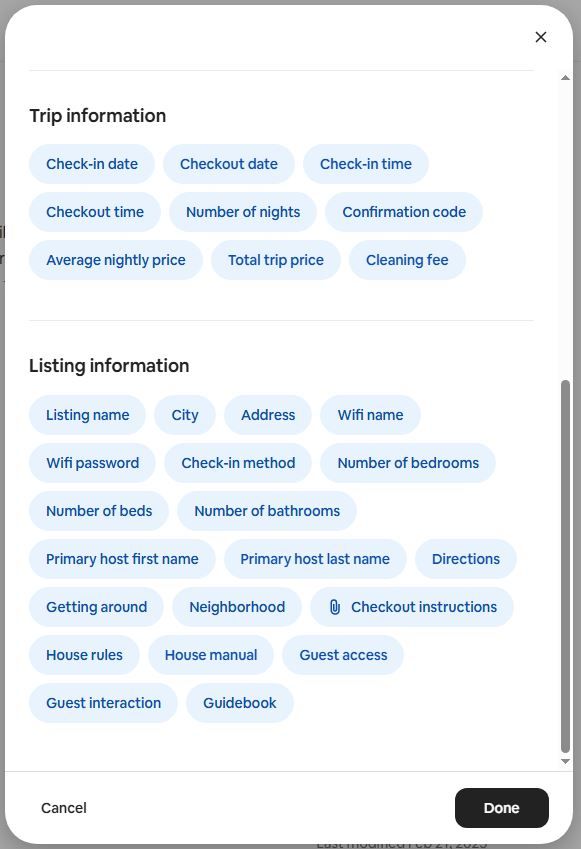Choose the Guest interaction chip
This screenshot has width=581, height=849.
coord(103,703)
